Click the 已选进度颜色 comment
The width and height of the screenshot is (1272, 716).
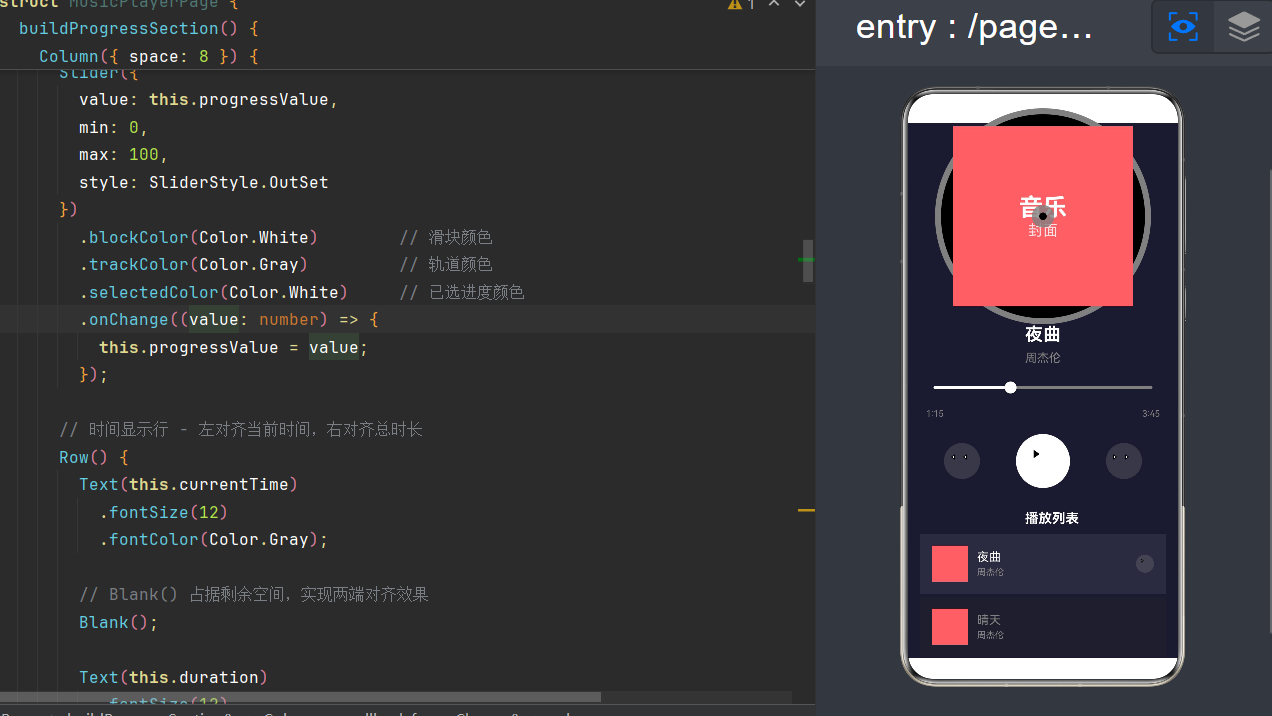click(x=462, y=293)
